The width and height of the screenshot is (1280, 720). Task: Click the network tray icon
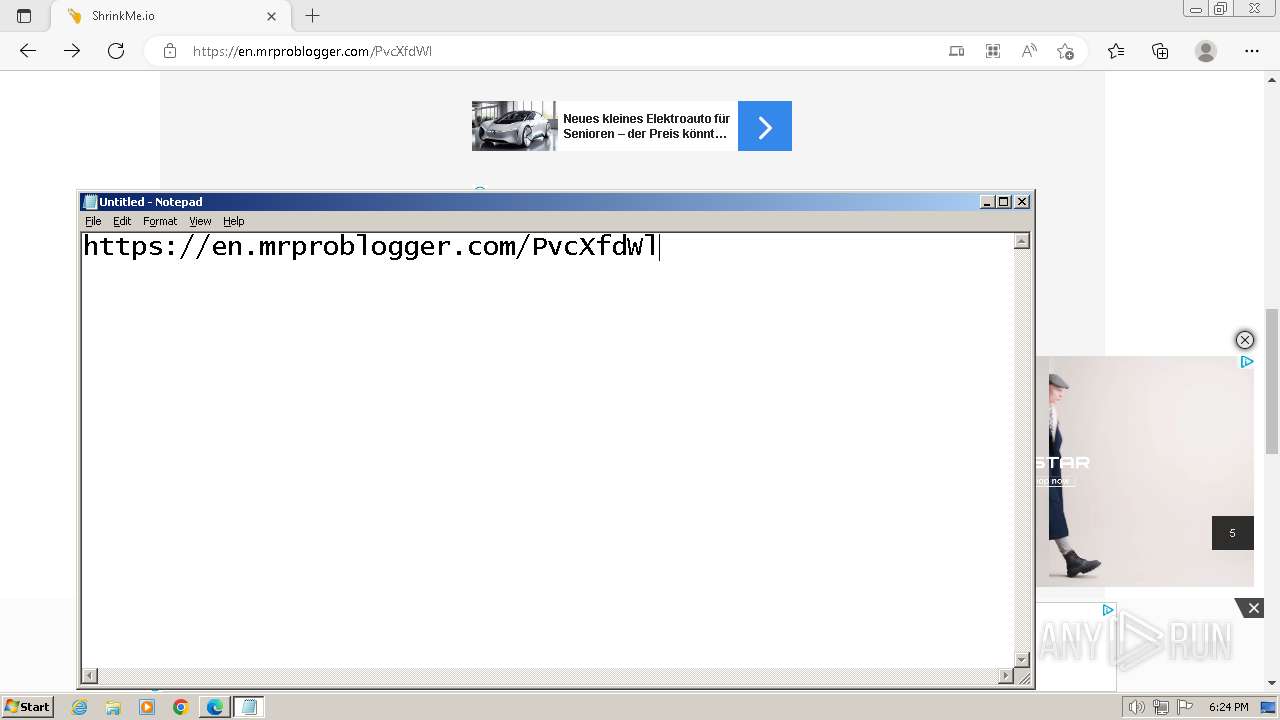coord(1161,707)
